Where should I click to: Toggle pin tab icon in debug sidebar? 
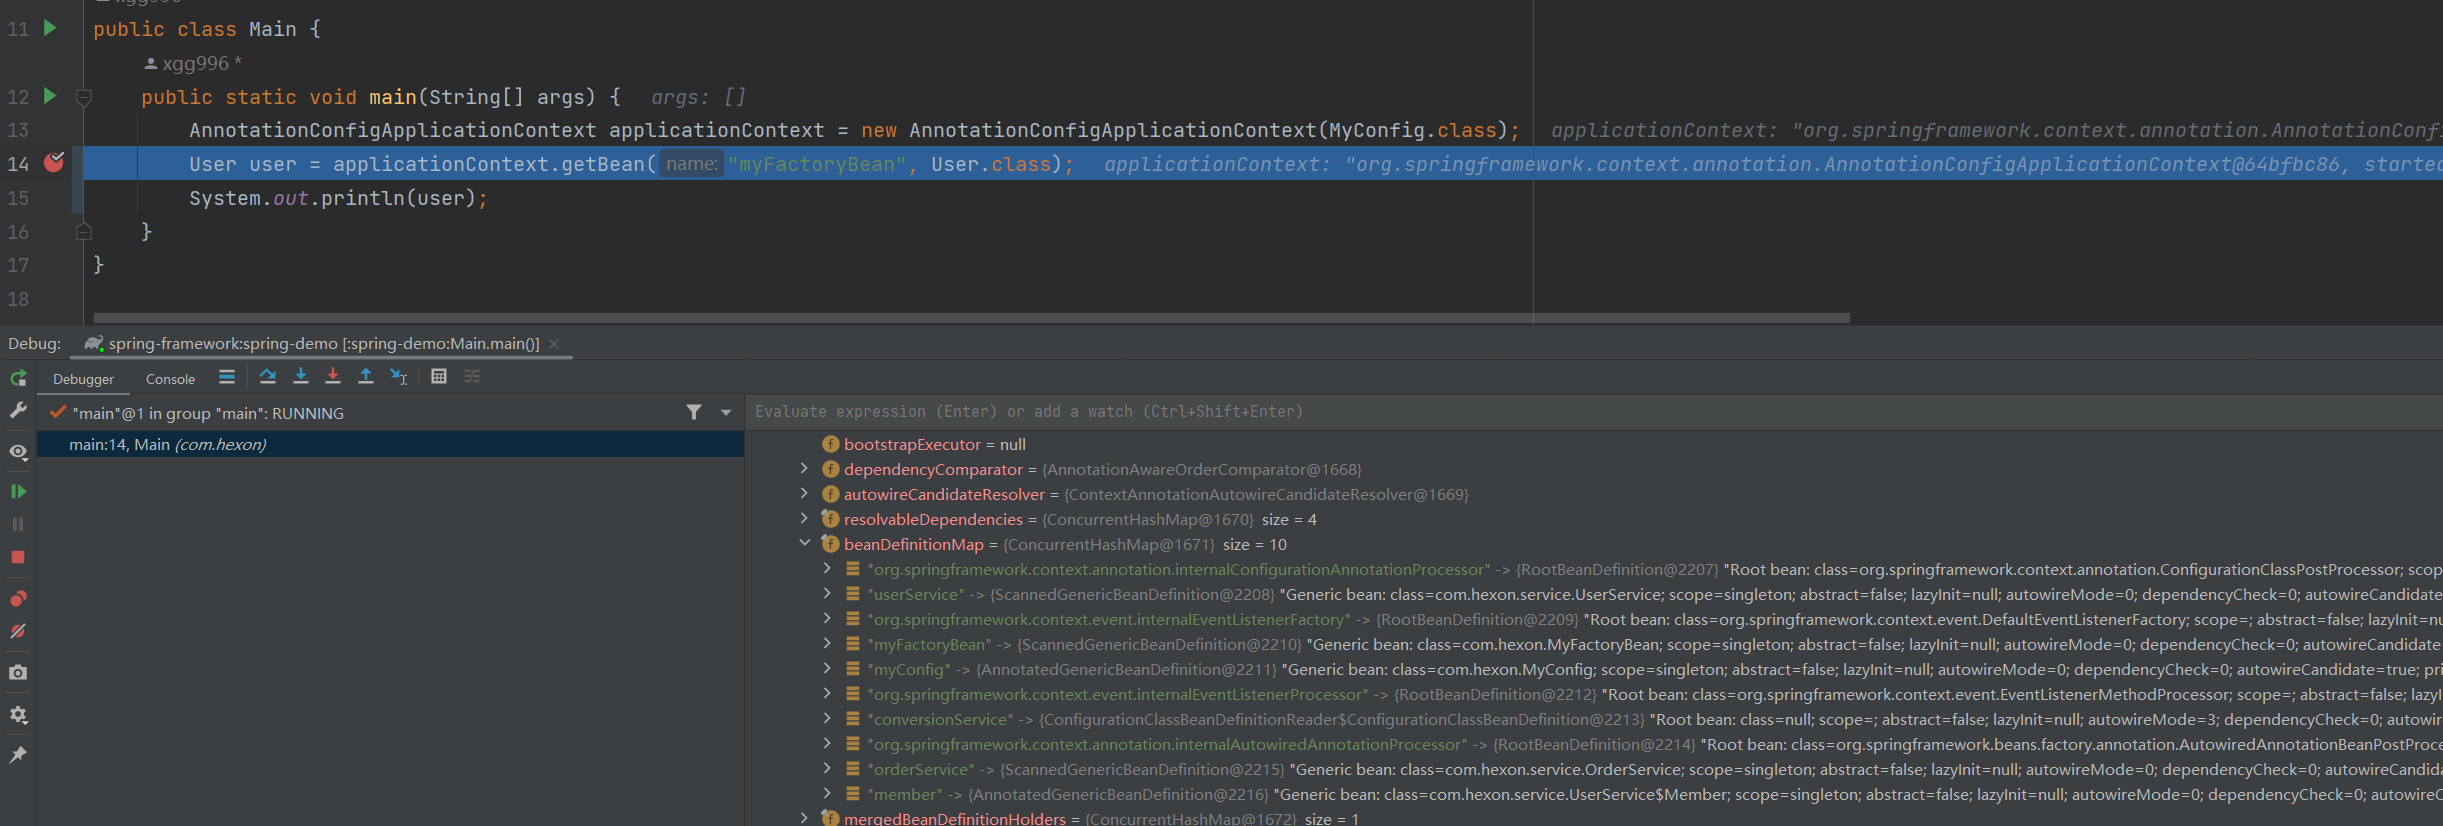click(18, 755)
